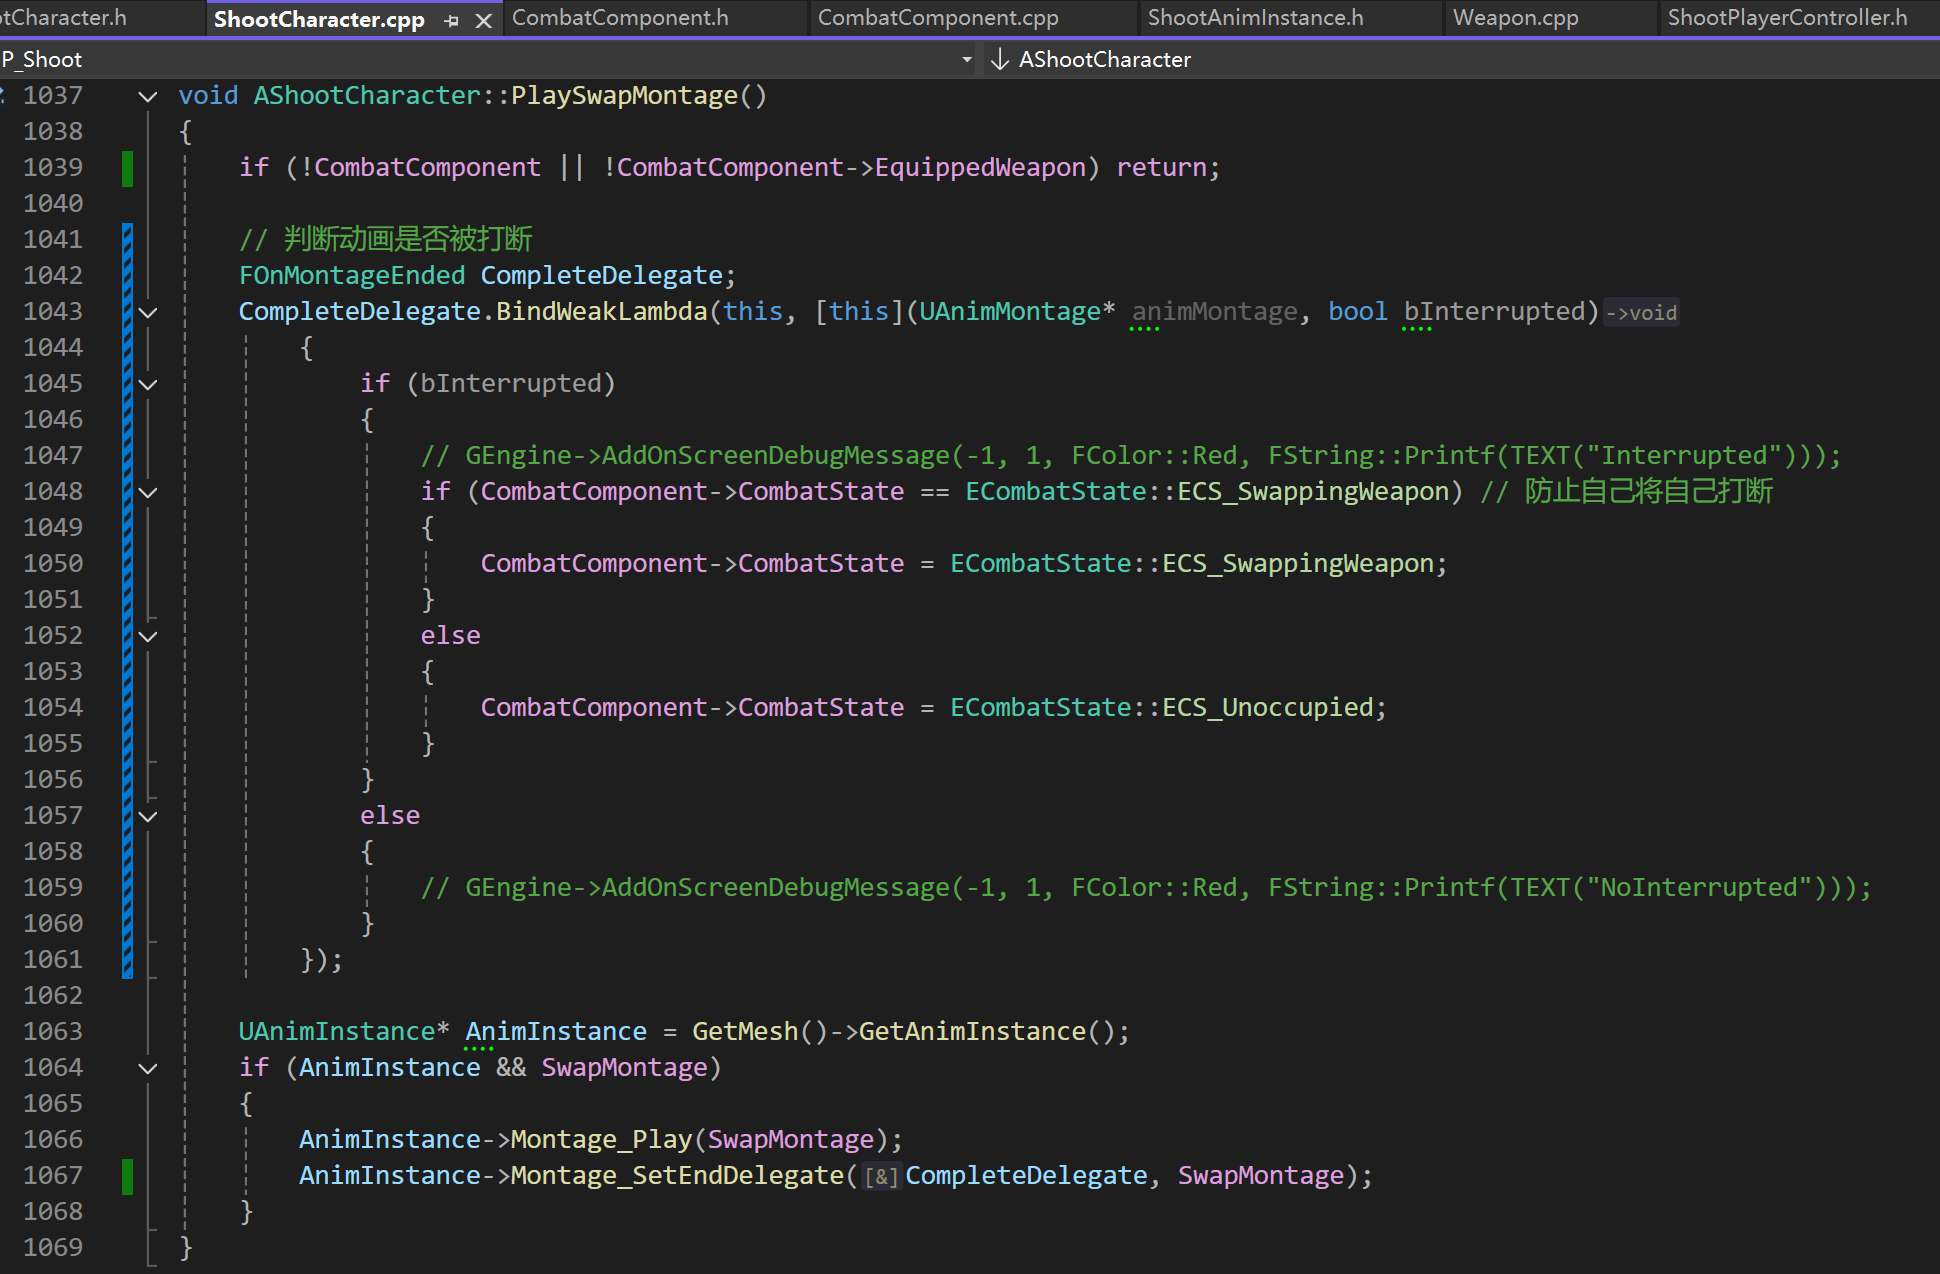The width and height of the screenshot is (1940, 1274).
Task: Collapse the PlaySwapMontage function at line 1037
Action: point(148,97)
